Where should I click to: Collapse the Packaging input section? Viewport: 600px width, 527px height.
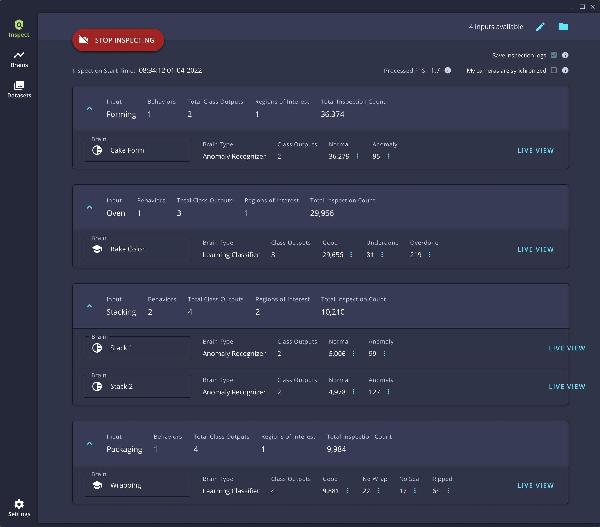[x=89, y=444]
